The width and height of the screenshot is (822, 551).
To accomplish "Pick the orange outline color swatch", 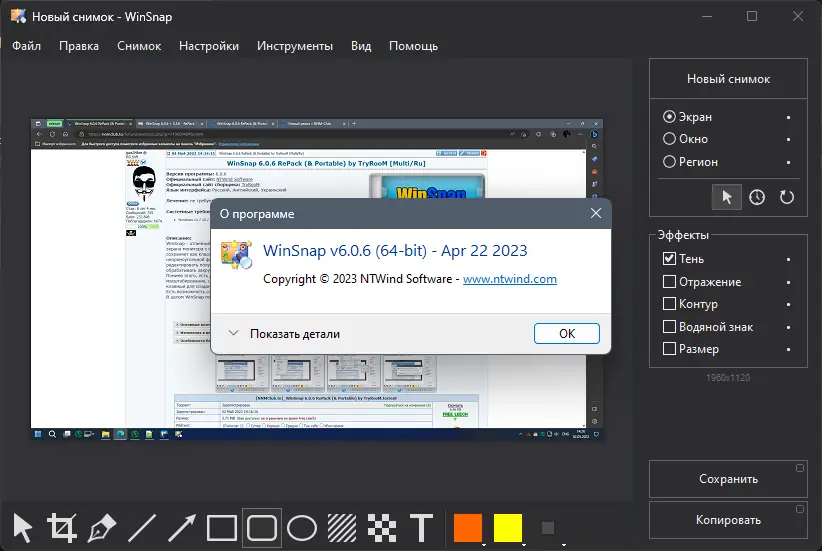I will point(468,527).
